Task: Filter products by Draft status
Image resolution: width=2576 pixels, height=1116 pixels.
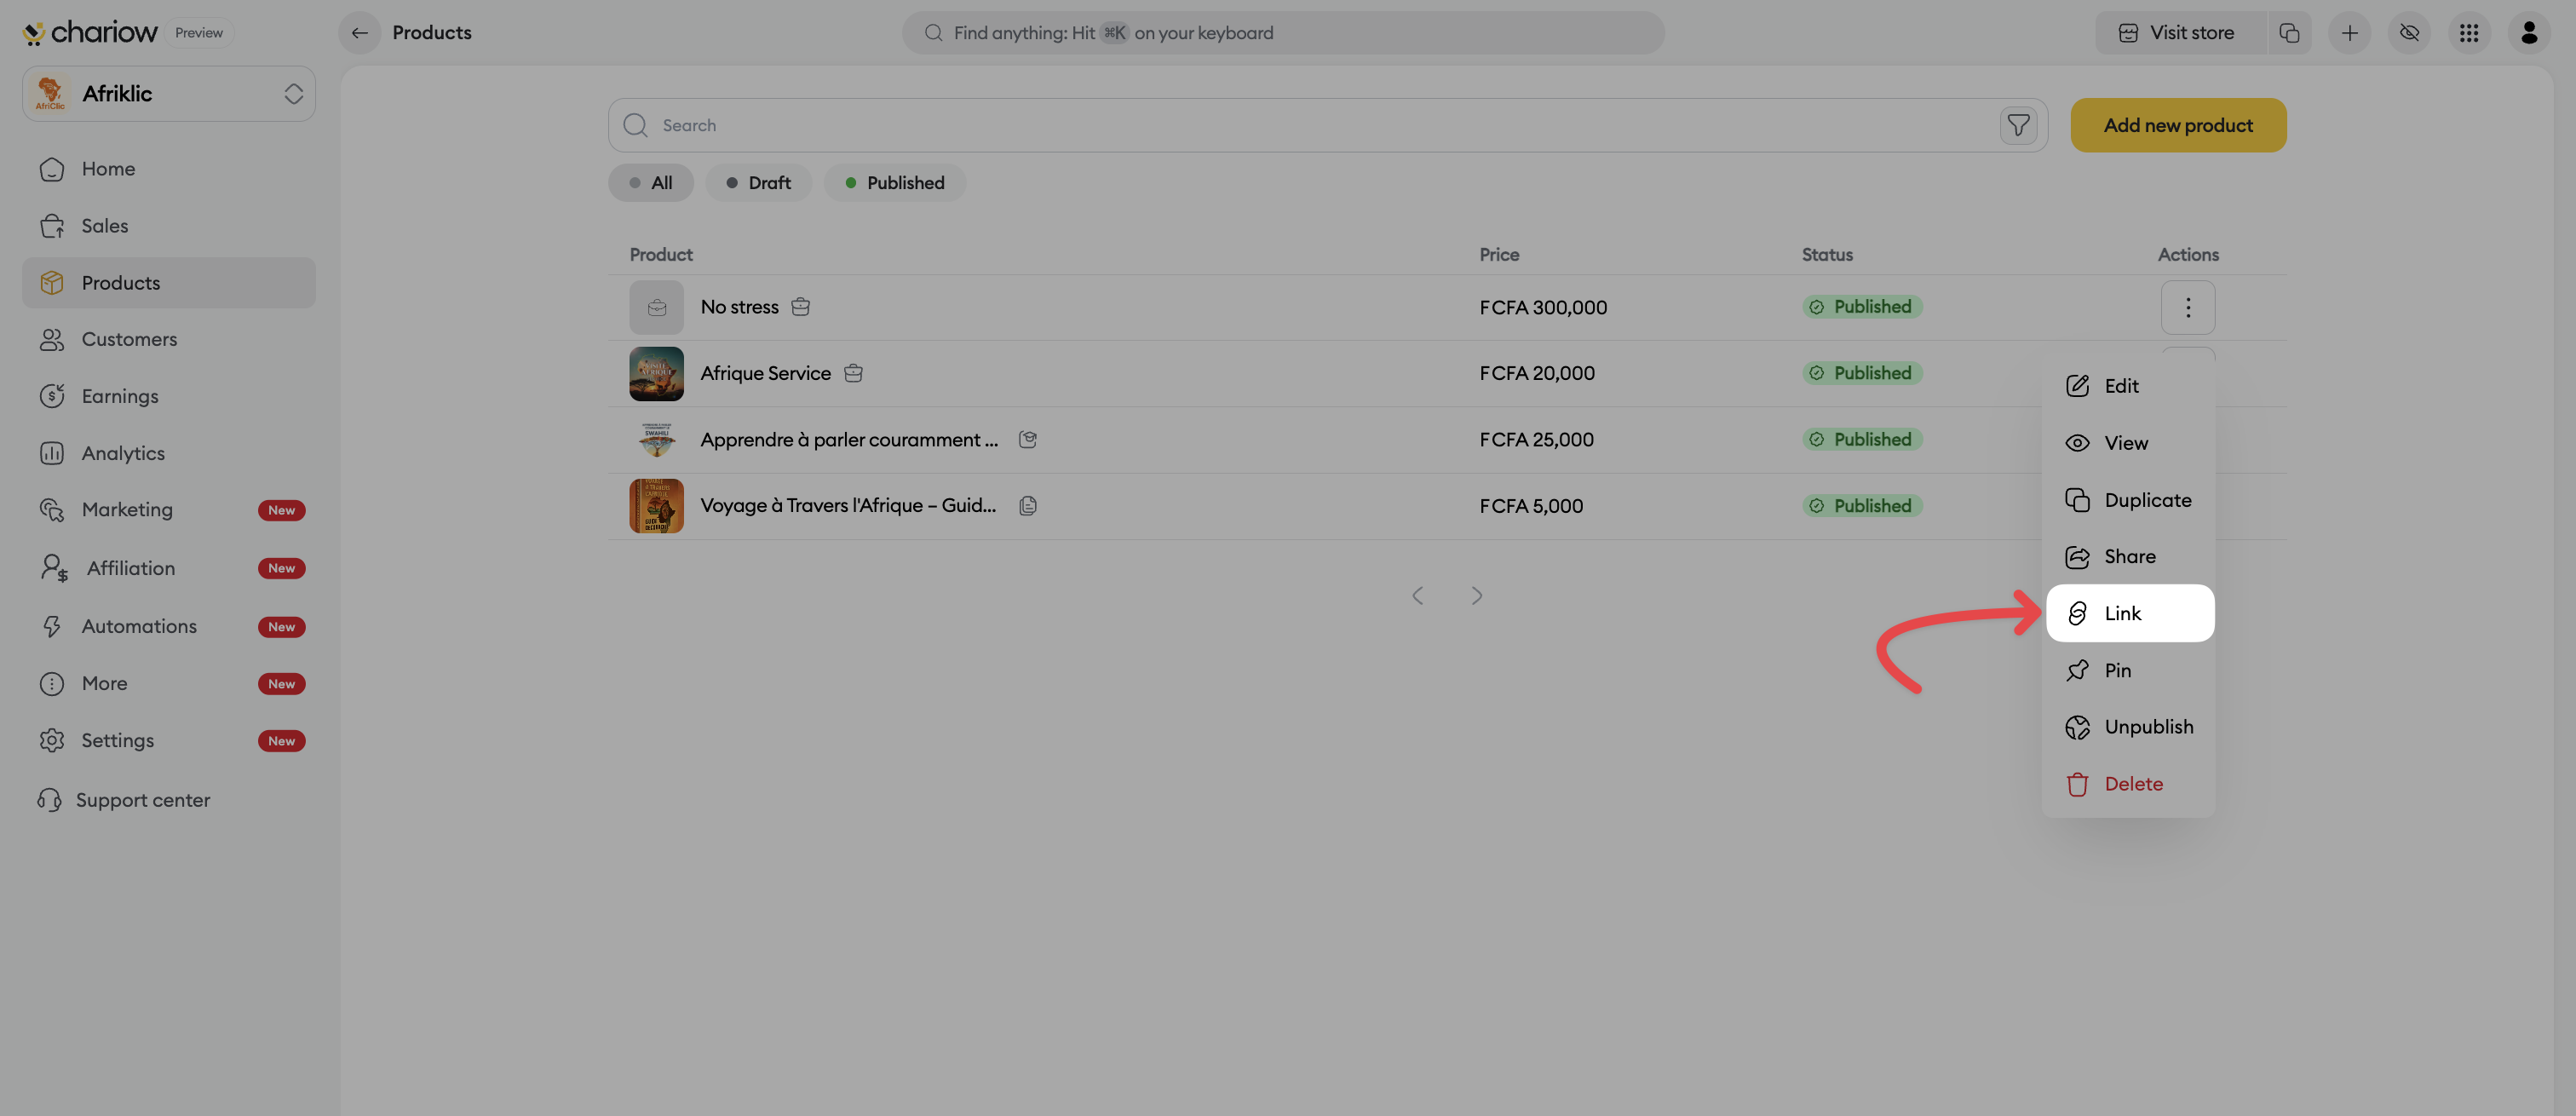Action: (x=758, y=183)
